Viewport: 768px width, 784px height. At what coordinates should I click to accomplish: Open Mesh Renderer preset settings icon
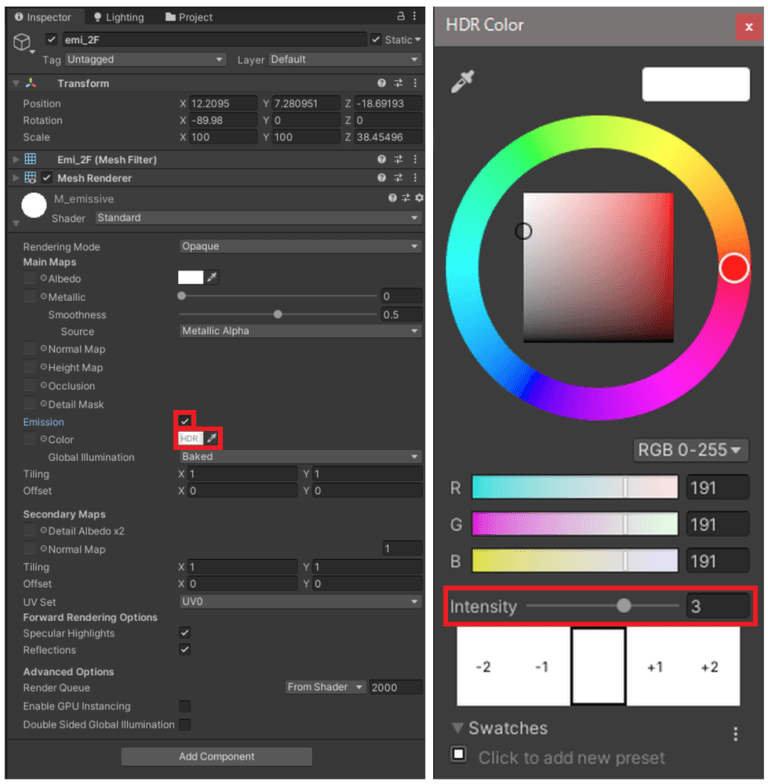(398, 178)
